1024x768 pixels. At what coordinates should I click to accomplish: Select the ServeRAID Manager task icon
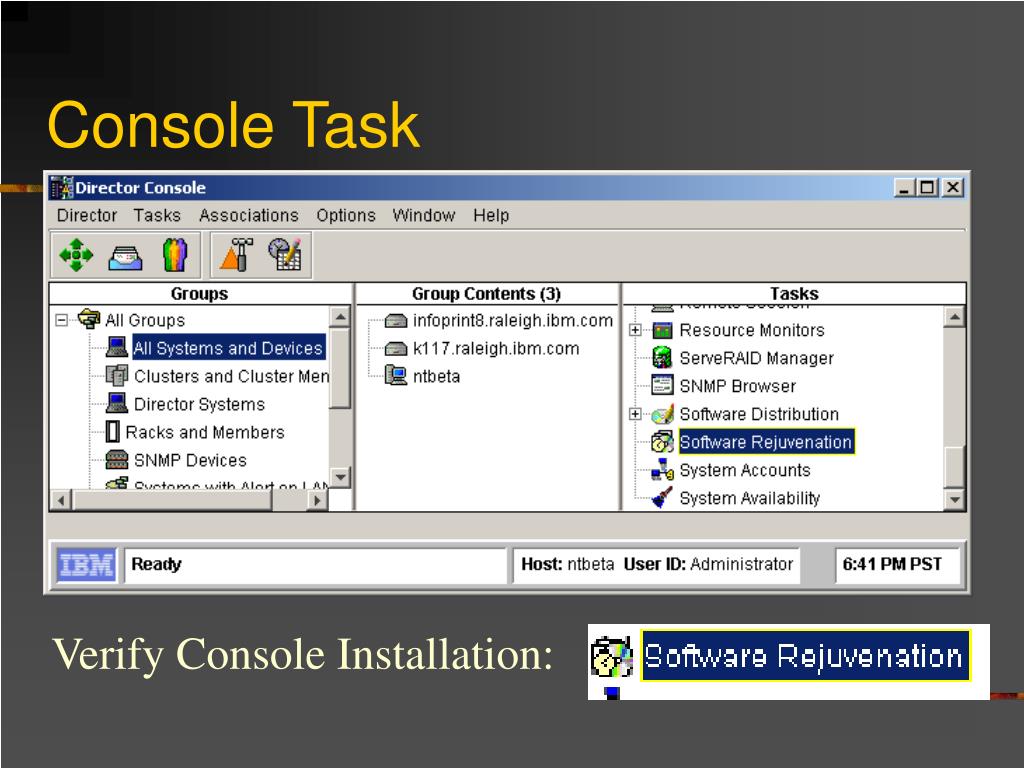662,358
